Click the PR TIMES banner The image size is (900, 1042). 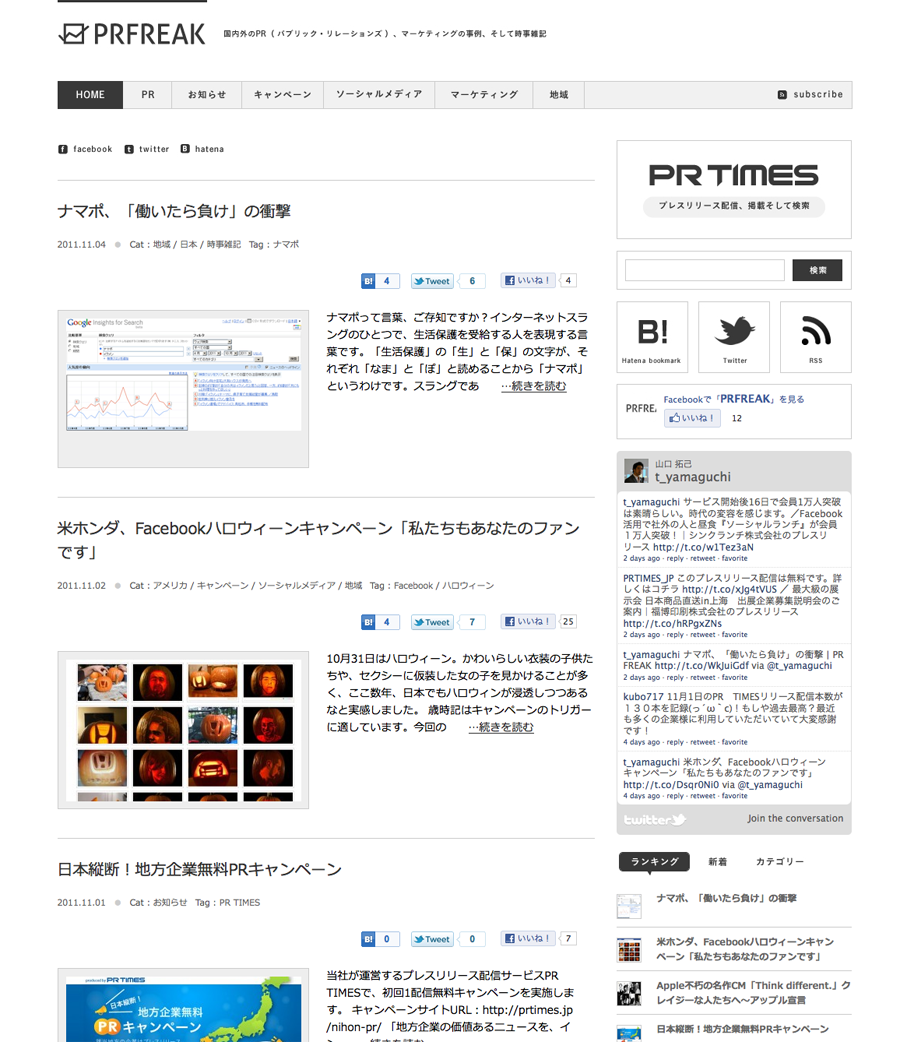(734, 189)
